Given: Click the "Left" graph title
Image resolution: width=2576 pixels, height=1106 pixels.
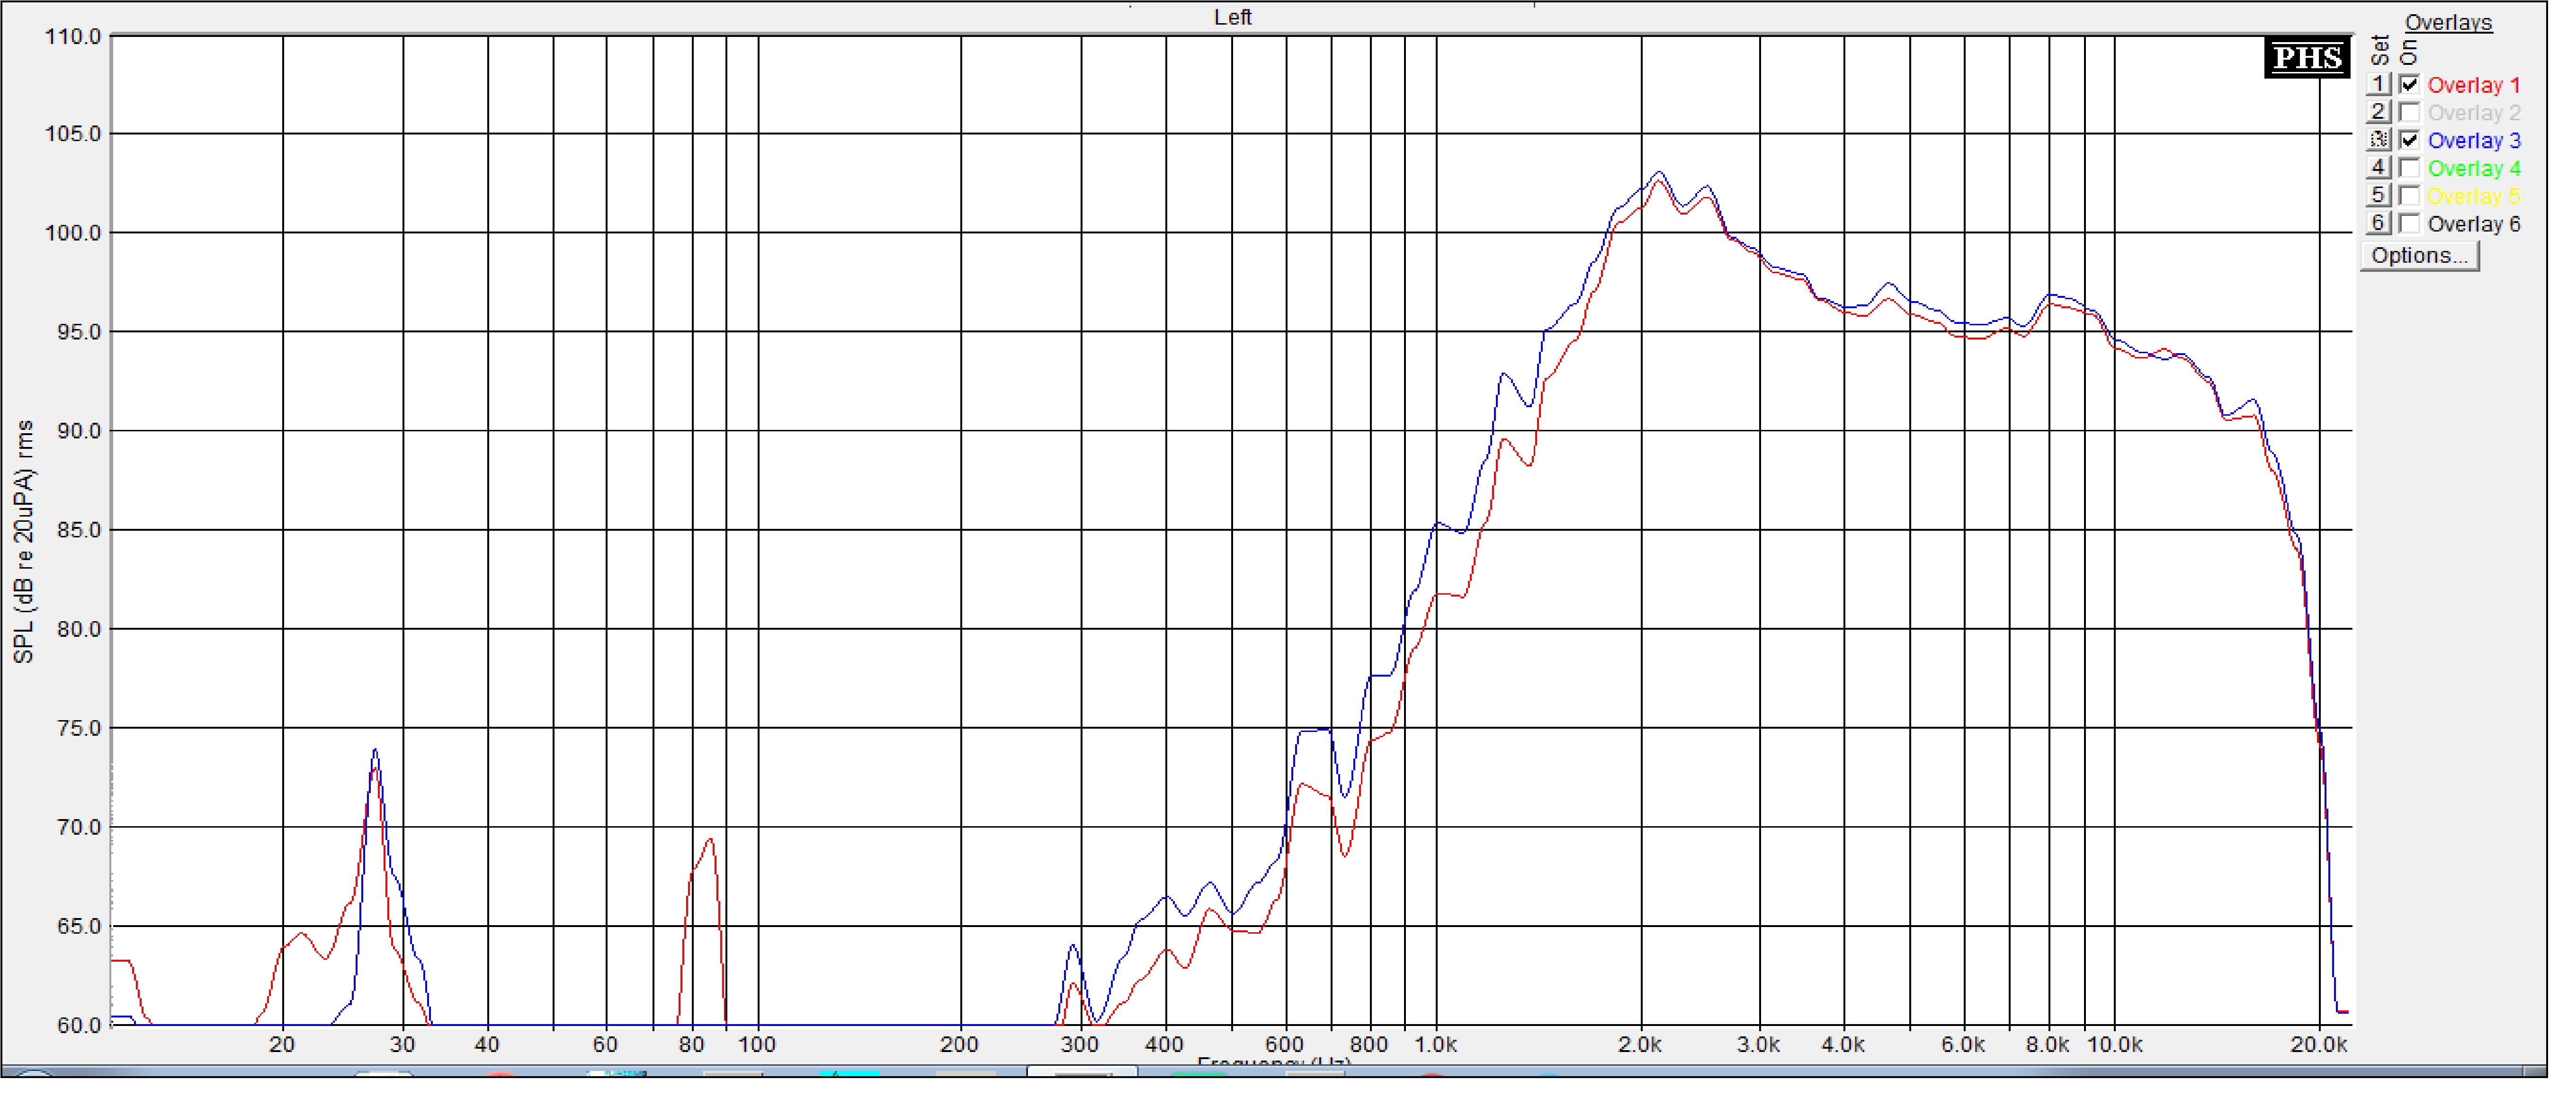Looking at the screenshot, I should tap(1232, 17).
